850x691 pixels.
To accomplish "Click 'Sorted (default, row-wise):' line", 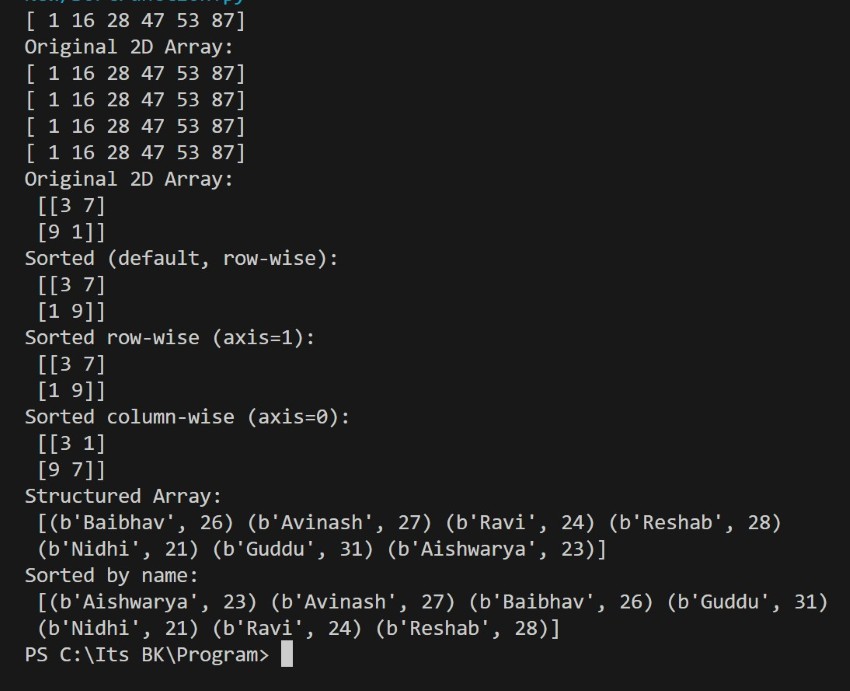I will pyautogui.click(x=182, y=259).
